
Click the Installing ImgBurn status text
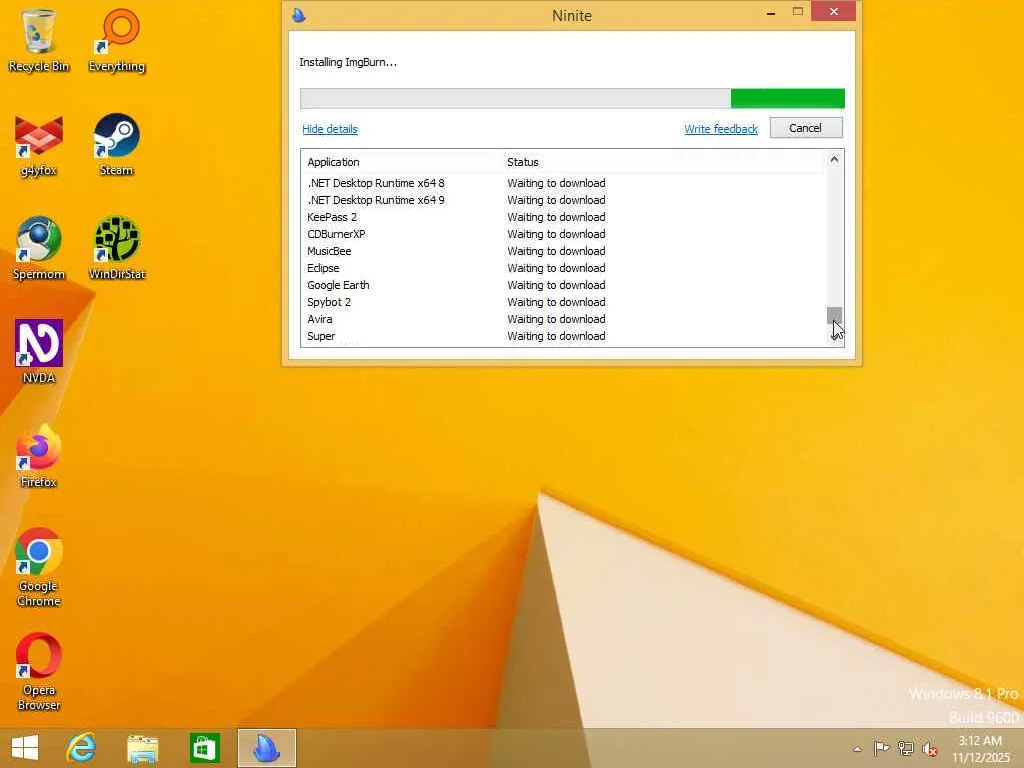(348, 62)
